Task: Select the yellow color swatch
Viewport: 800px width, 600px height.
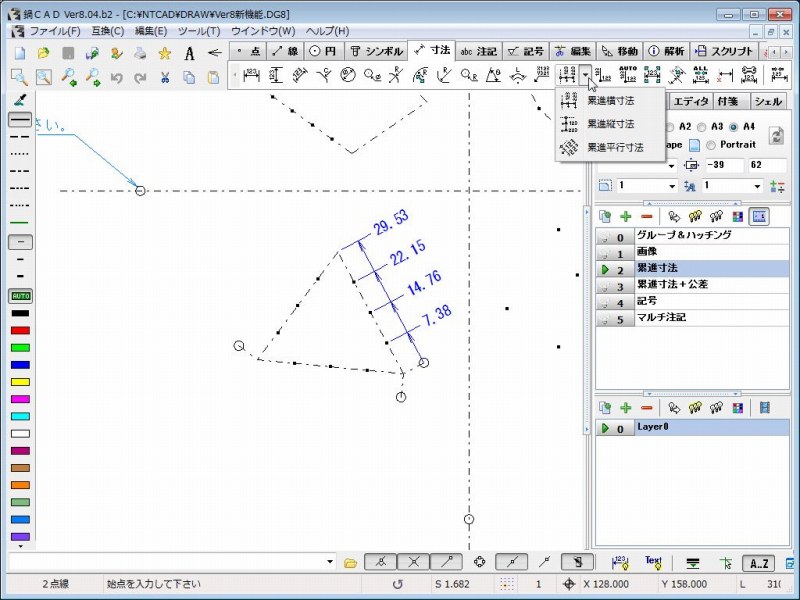Action: (x=20, y=382)
